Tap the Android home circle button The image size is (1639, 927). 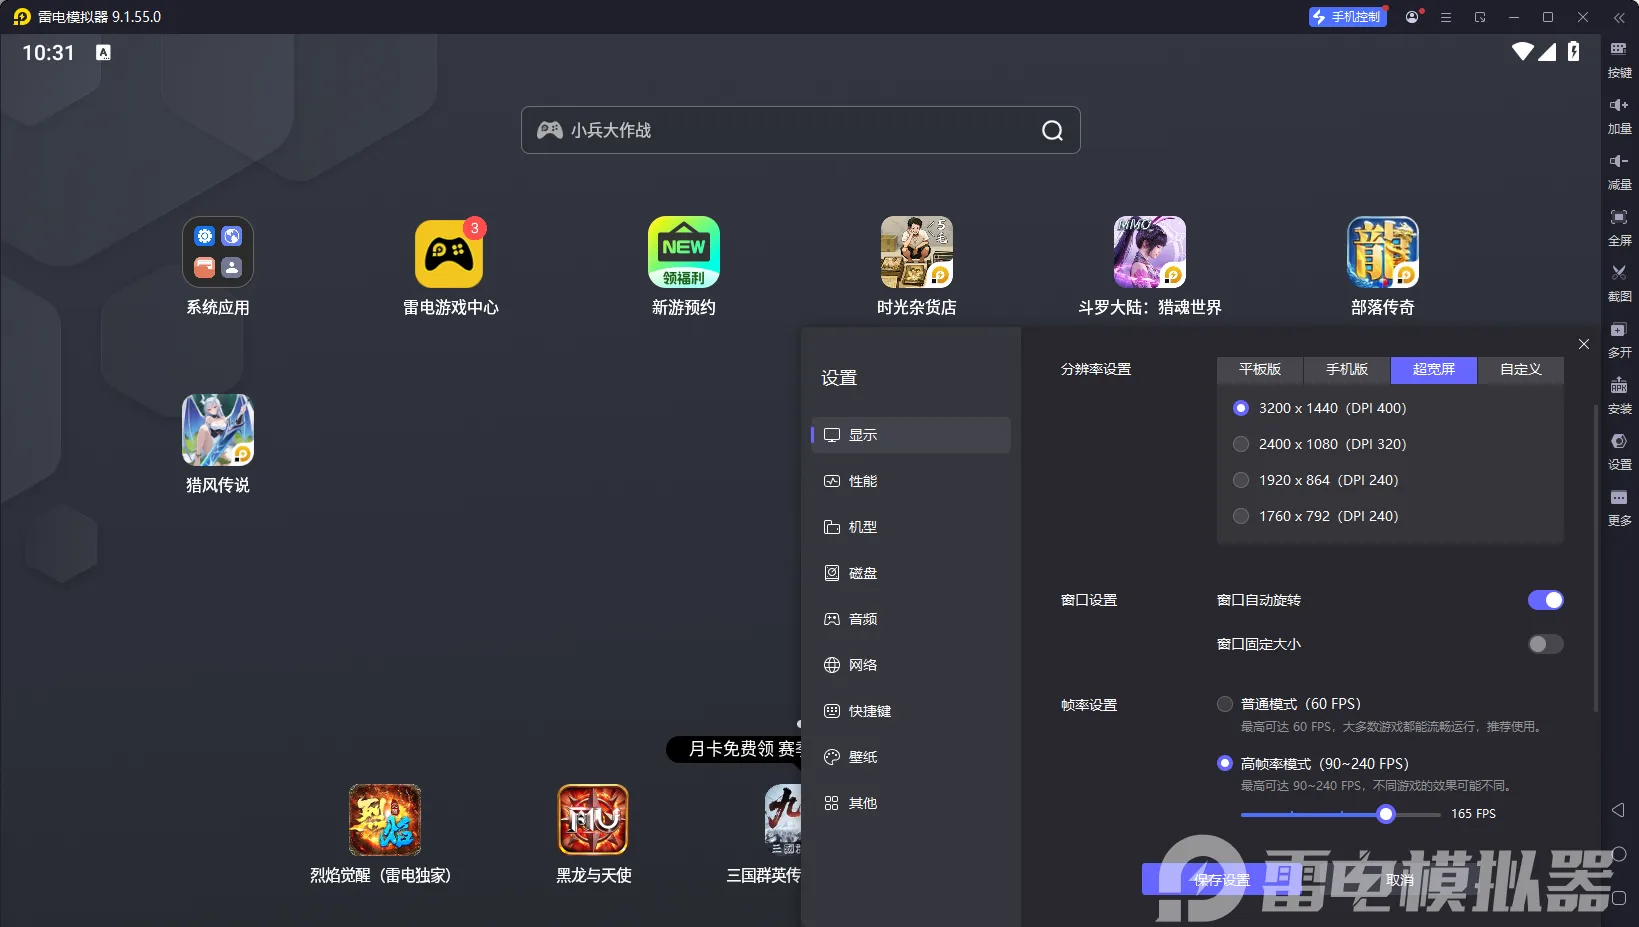click(x=1619, y=854)
